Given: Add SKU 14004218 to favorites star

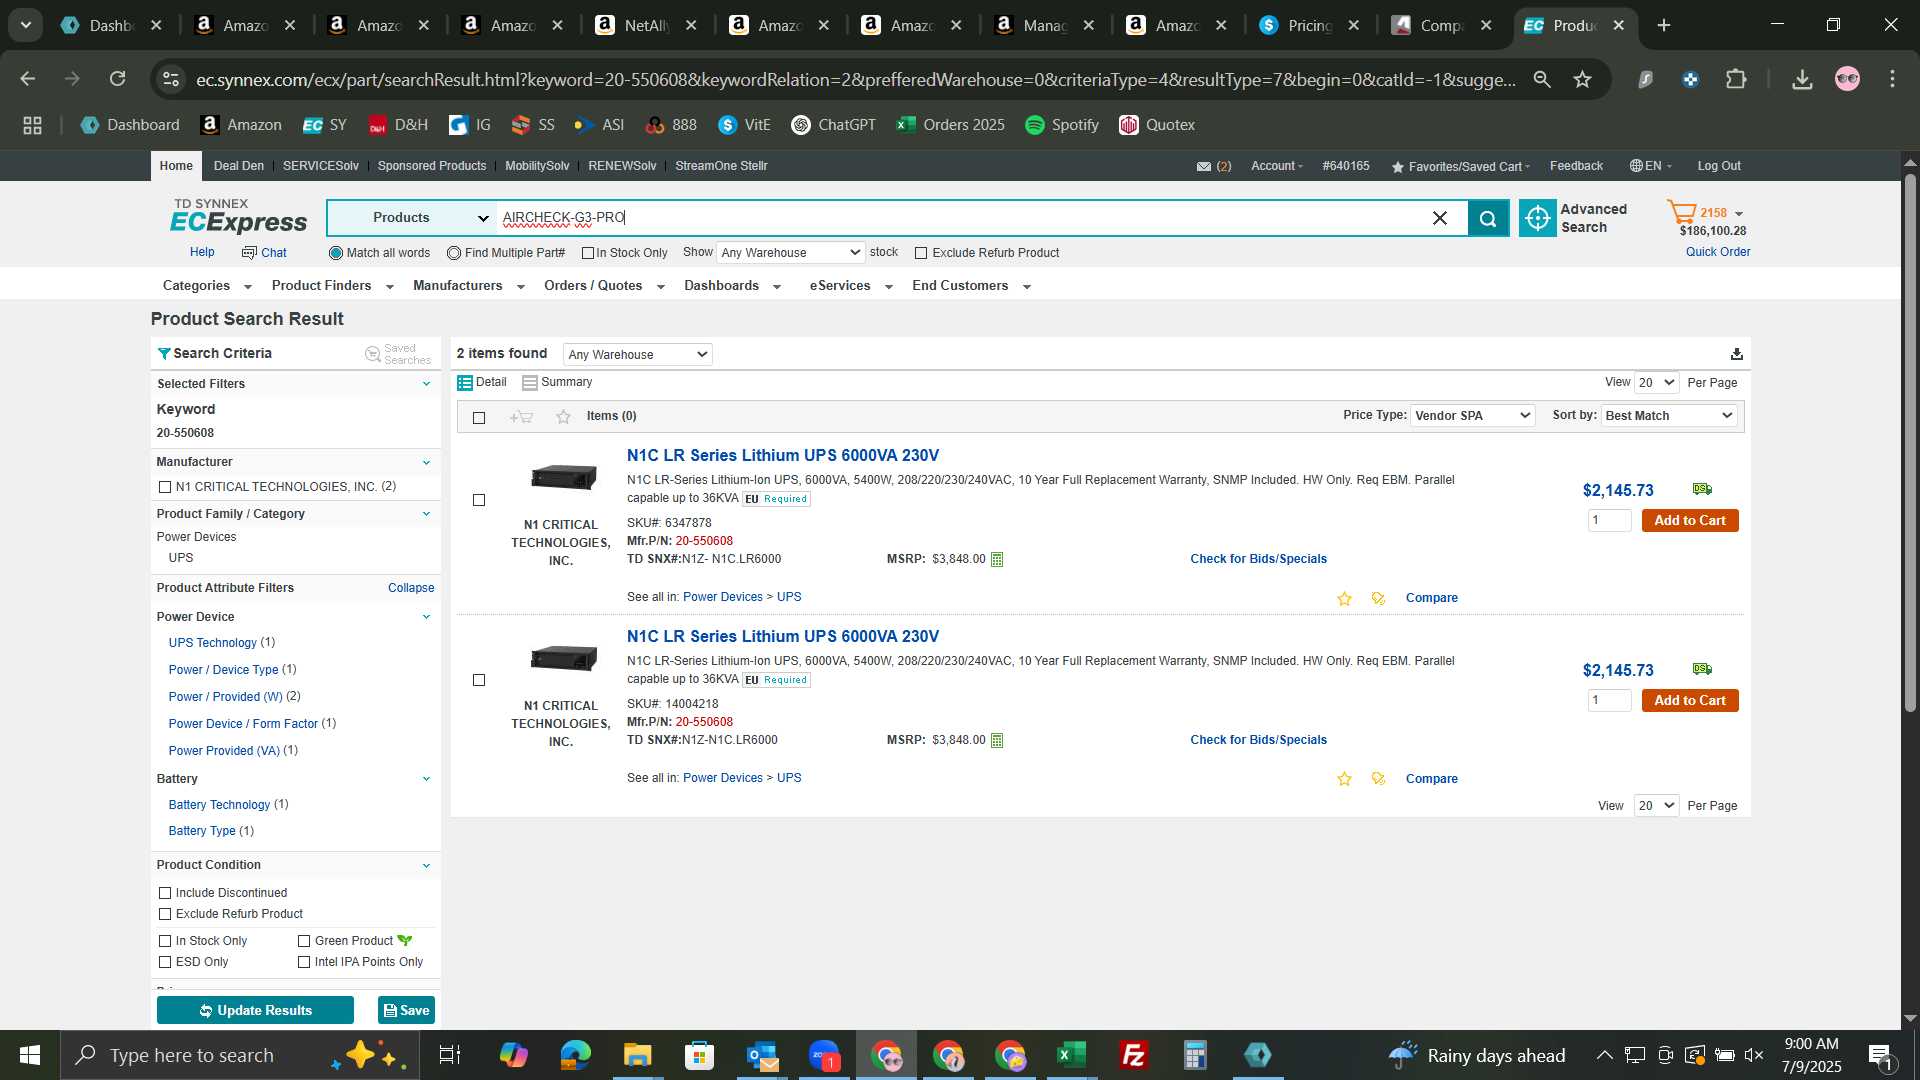Looking at the screenshot, I should pyautogui.click(x=1344, y=780).
